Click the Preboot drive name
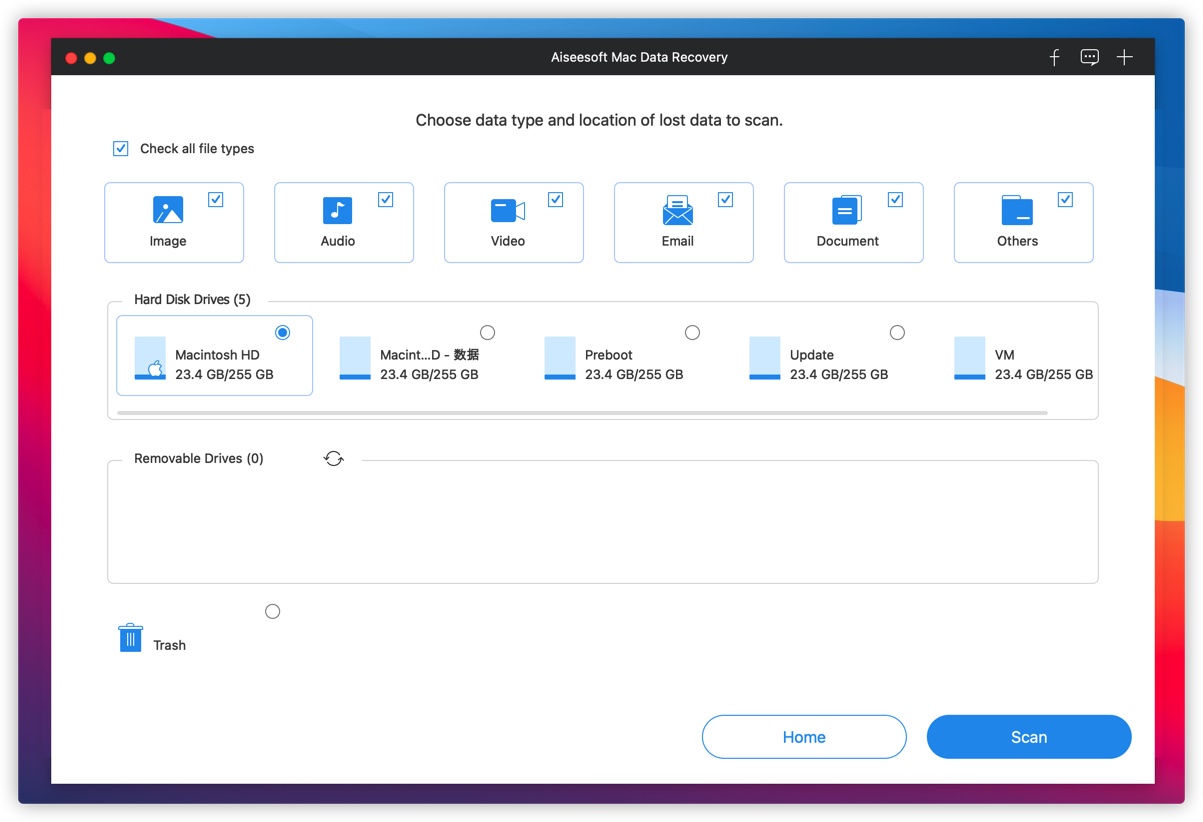The image size is (1203, 822). [609, 355]
